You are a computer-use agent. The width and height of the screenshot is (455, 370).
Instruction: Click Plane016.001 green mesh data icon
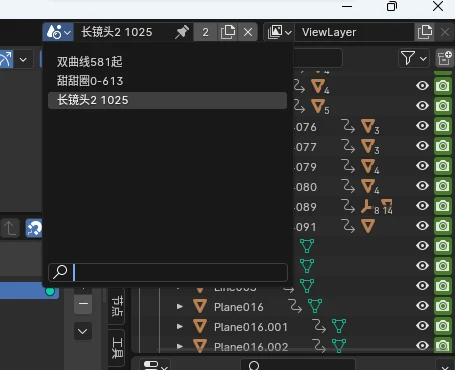click(x=339, y=326)
